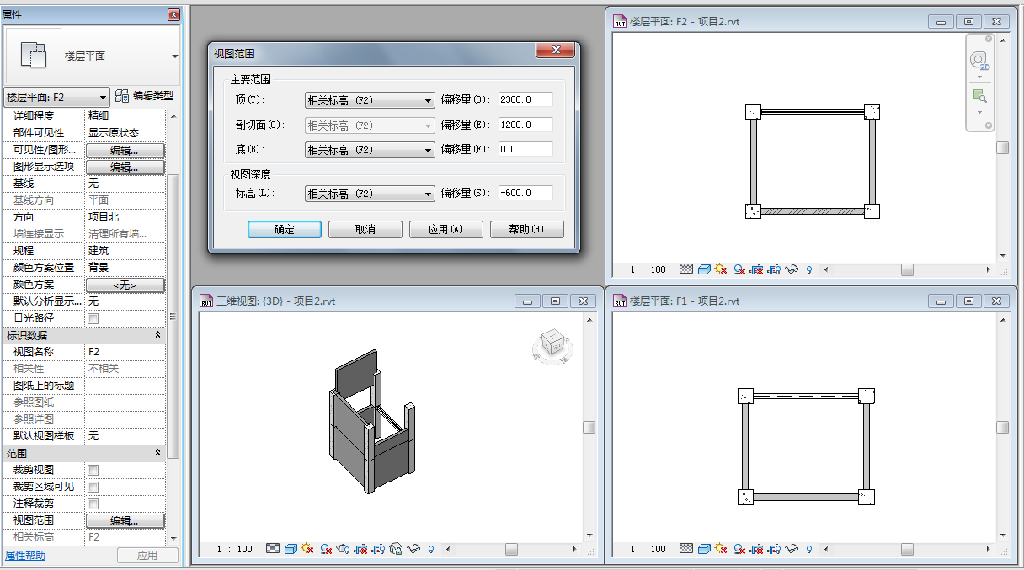
Task: Open steering wheel options arrow in F2
Action: (x=980, y=77)
